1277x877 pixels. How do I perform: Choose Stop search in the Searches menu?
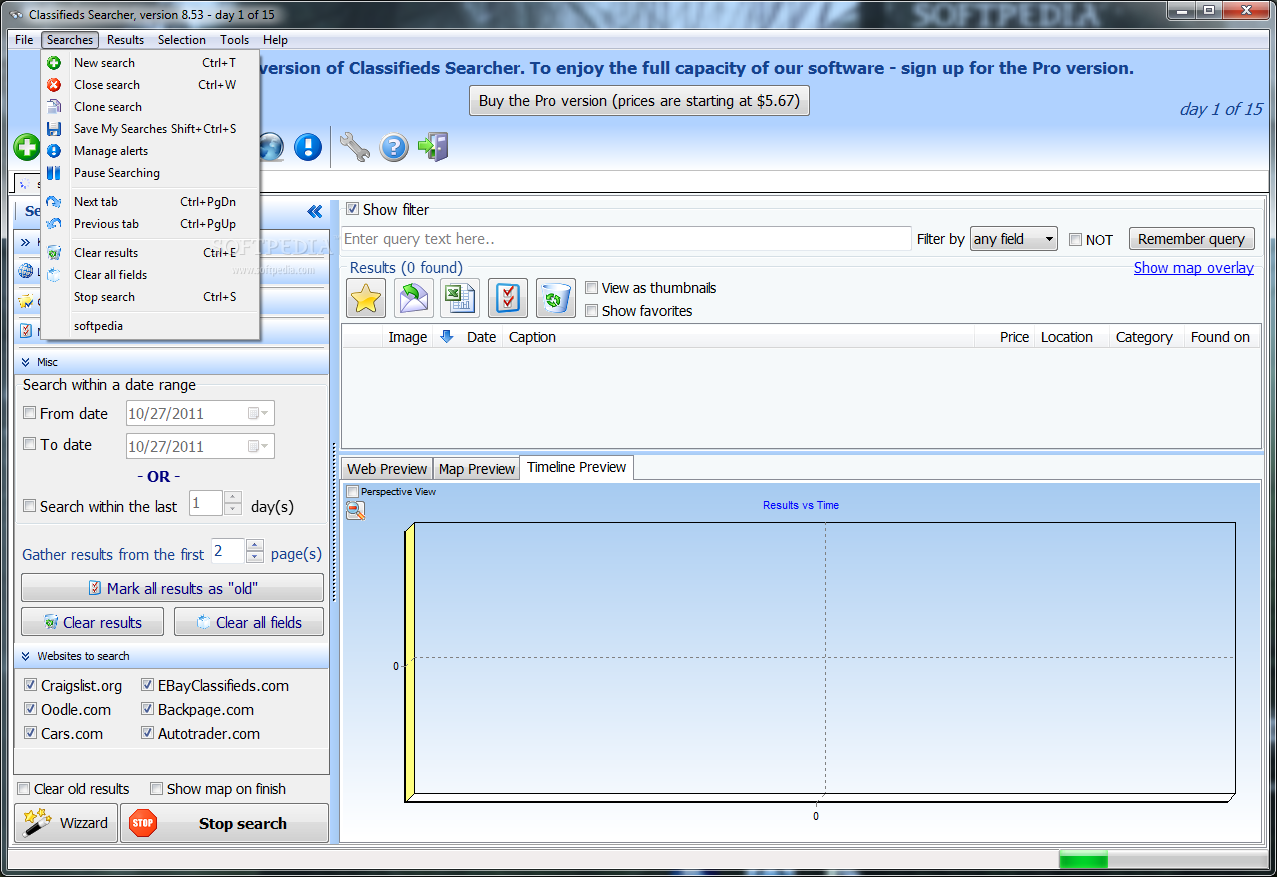point(150,297)
